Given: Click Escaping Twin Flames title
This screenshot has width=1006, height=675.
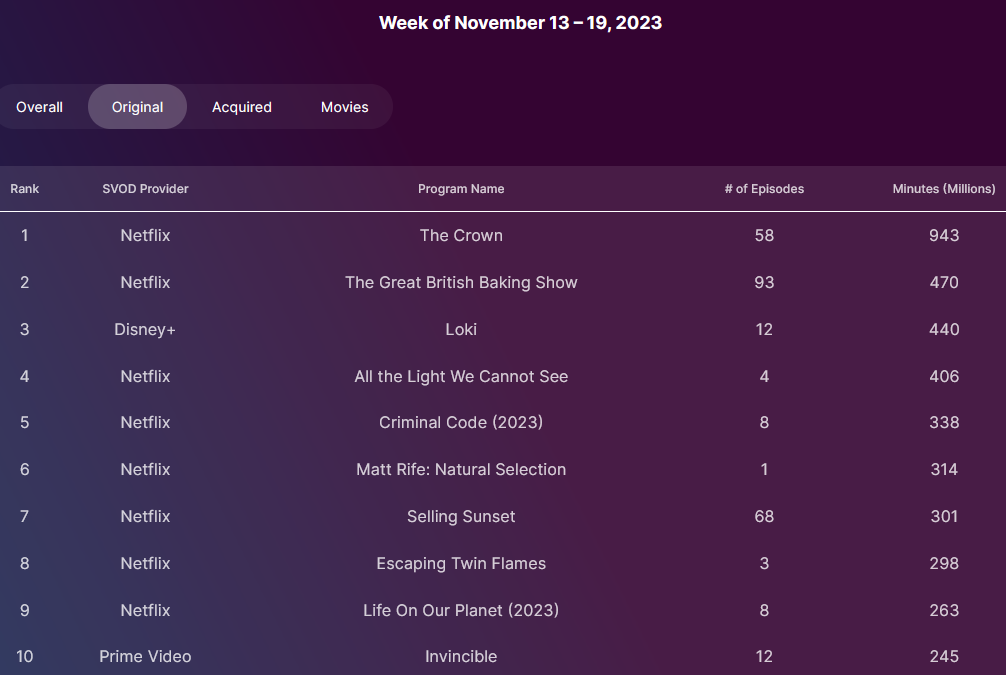Looking at the screenshot, I should click(461, 564).
